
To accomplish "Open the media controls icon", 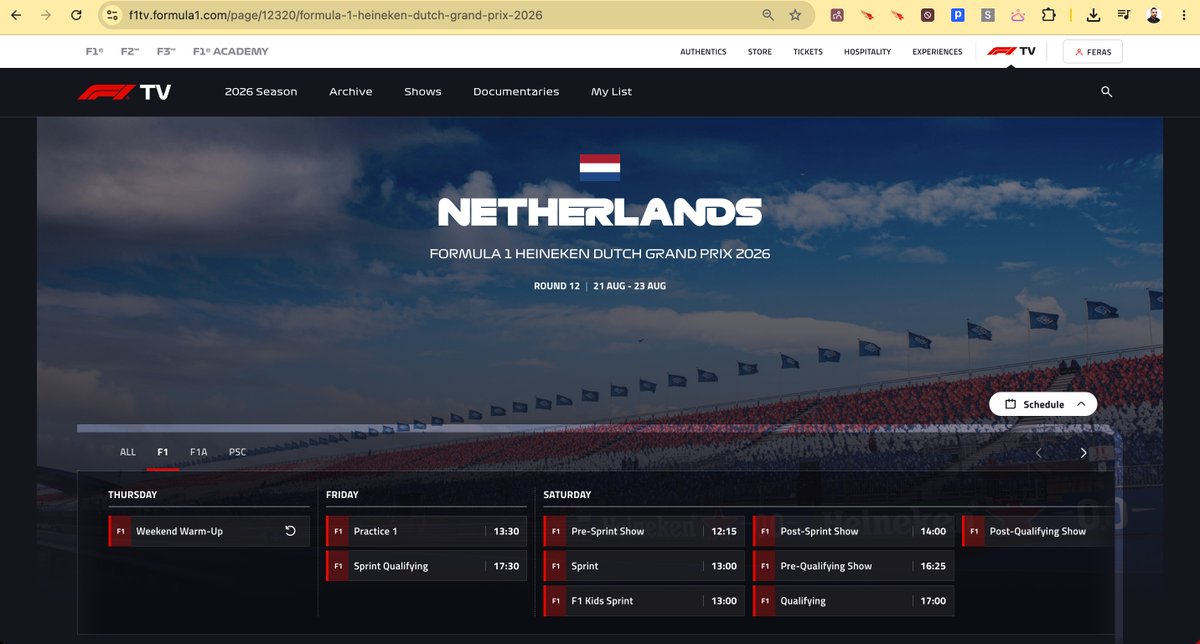I will pyautogui.click(x=1123, y=15).
